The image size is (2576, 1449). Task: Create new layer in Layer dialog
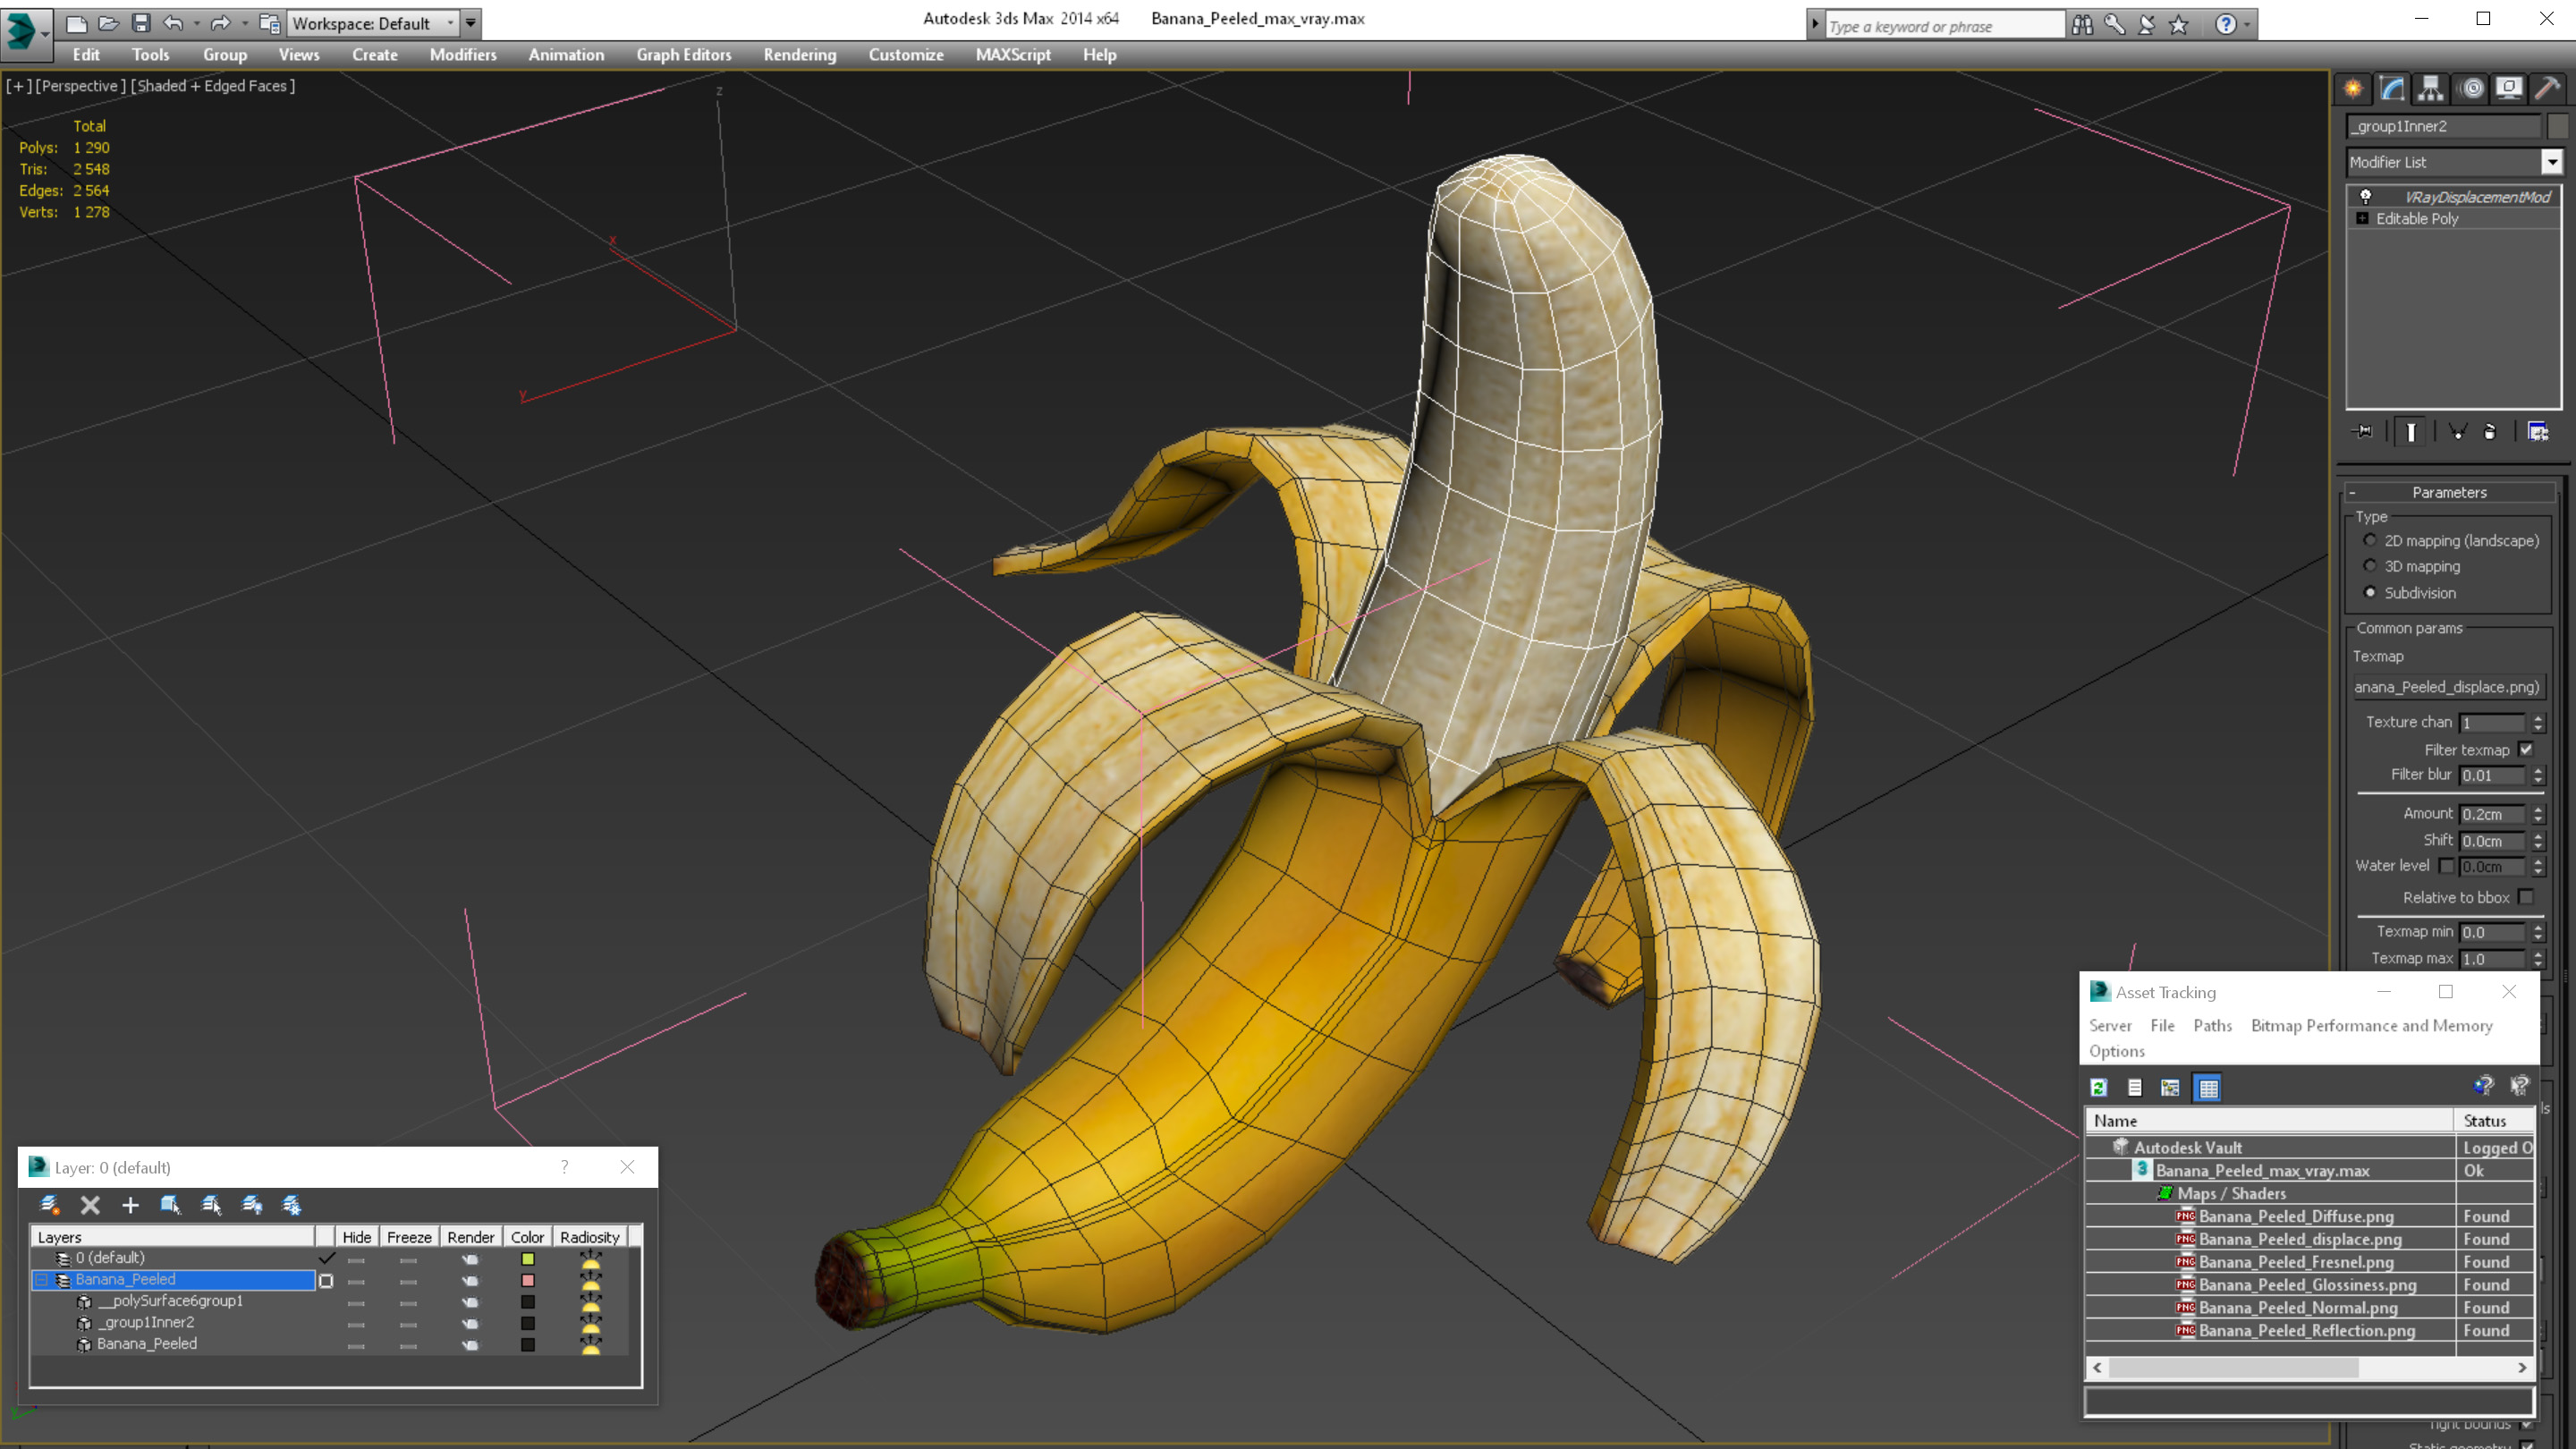point(49,1205)
